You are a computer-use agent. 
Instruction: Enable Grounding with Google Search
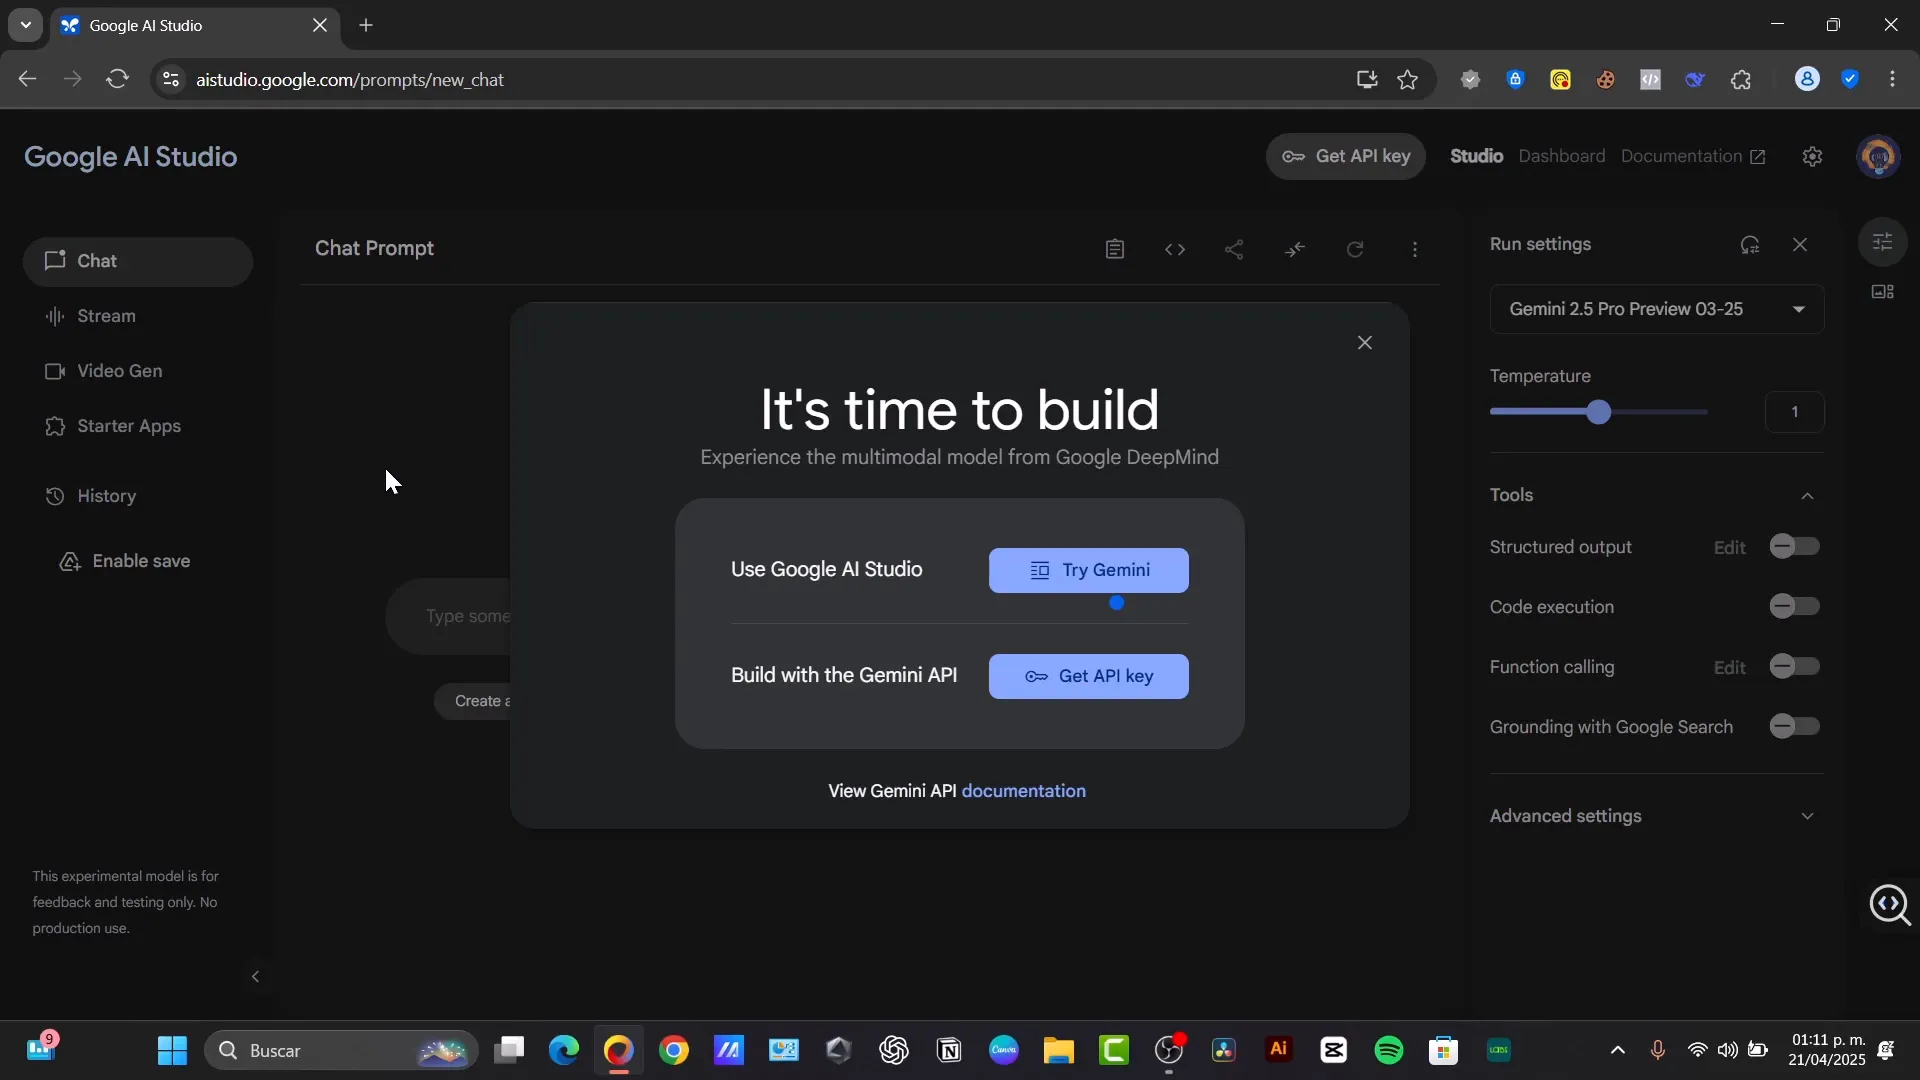pos(1793,726)
